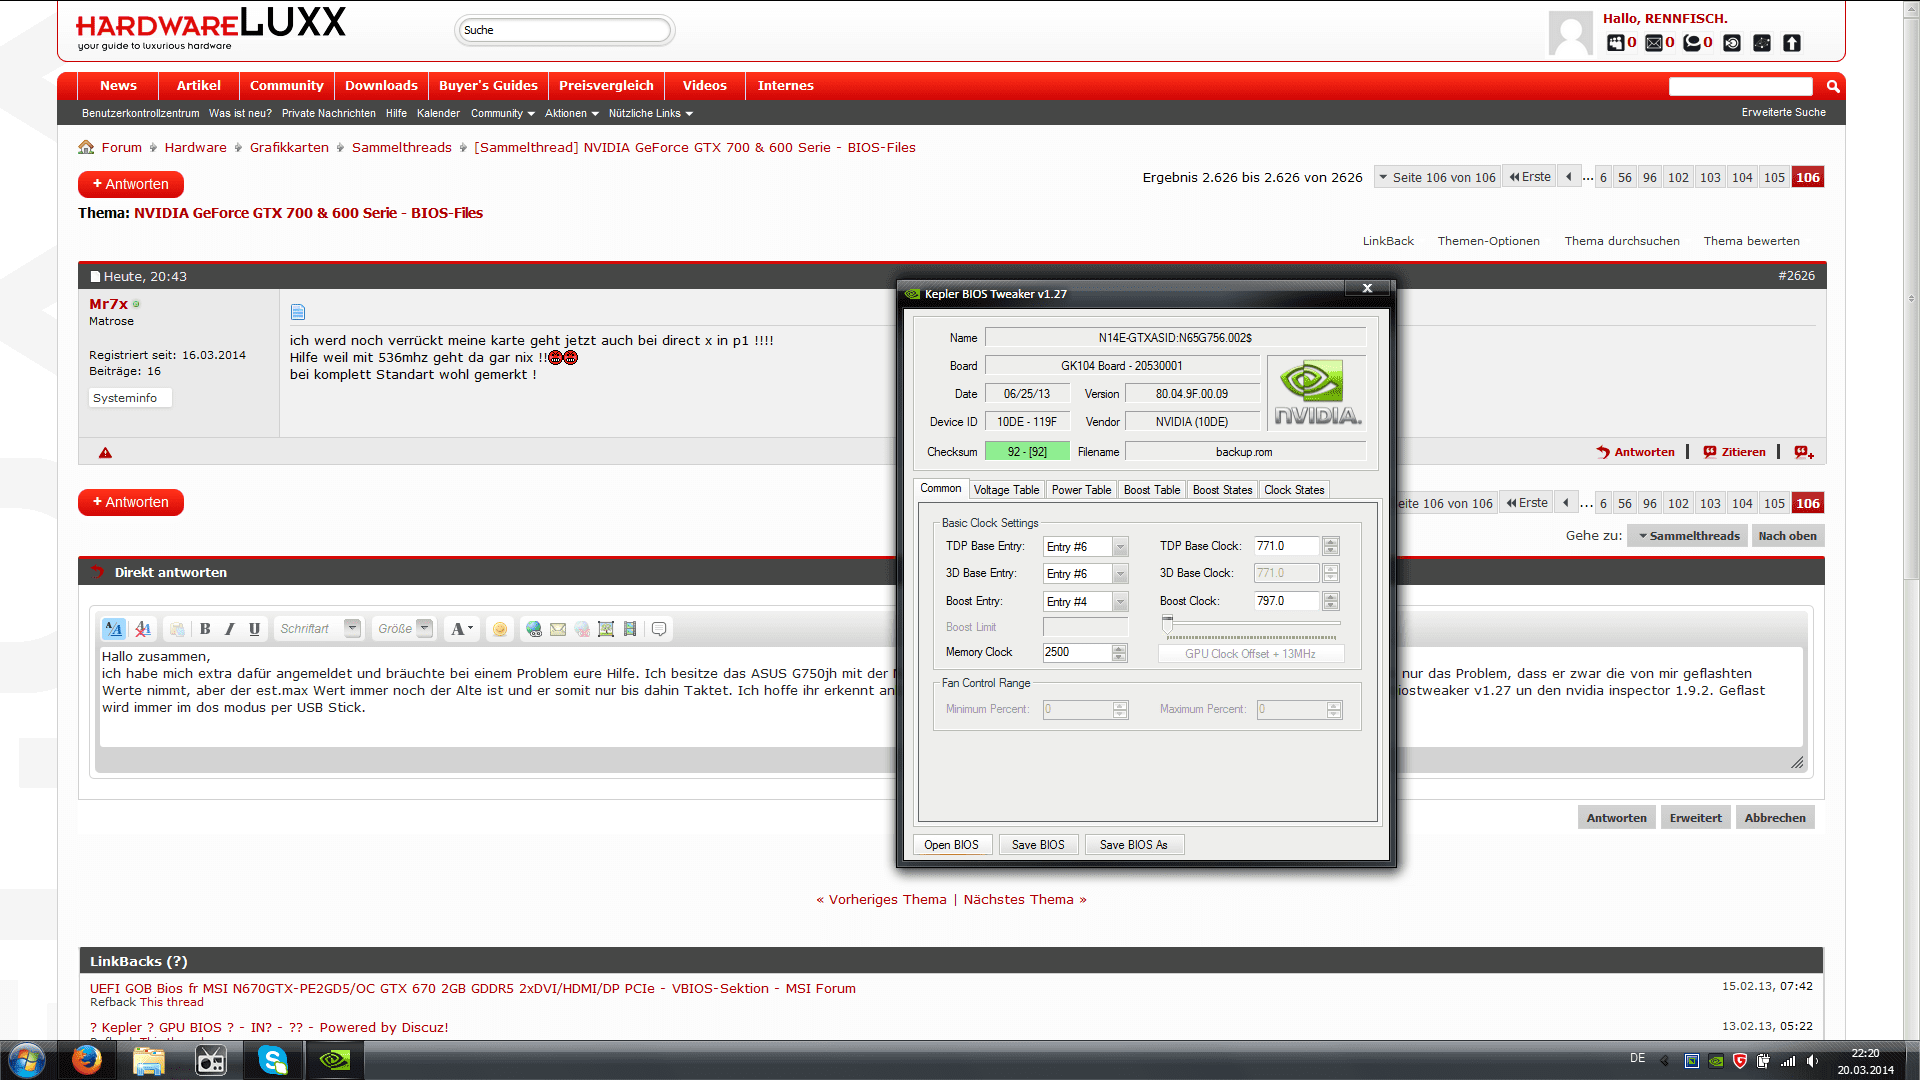Screen dimensions: 1920x1080
Task: Click Mr7x online status indicator dot
Action: tap(137, 304)
